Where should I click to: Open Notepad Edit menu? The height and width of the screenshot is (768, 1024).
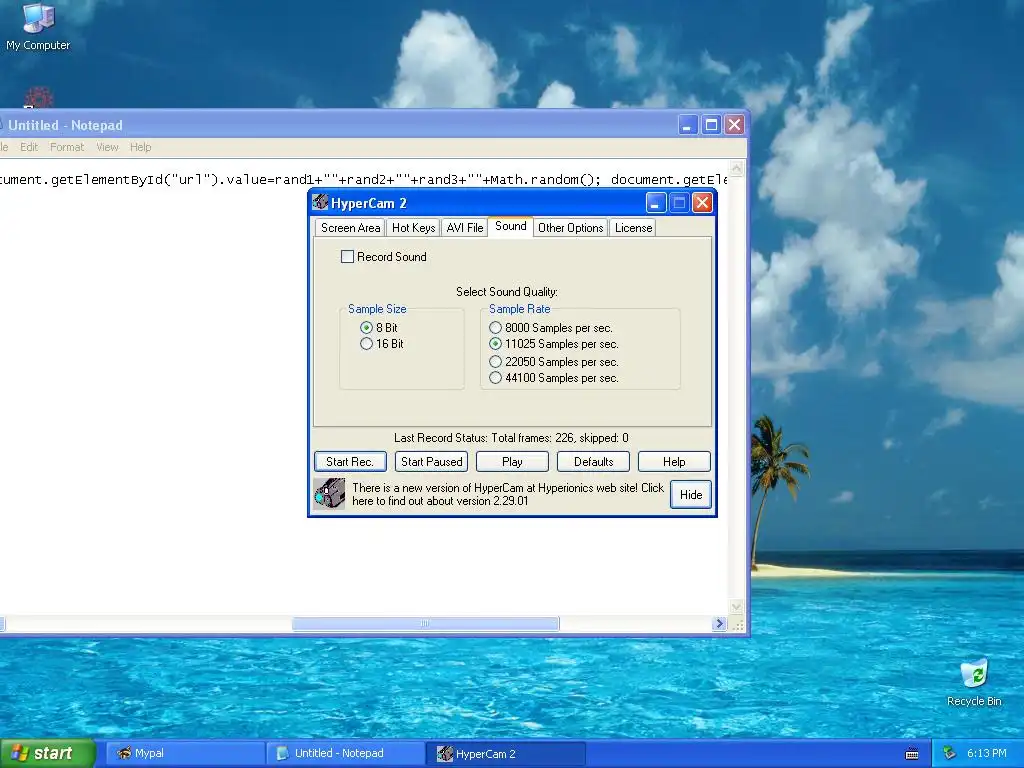[x=29, y=147]
